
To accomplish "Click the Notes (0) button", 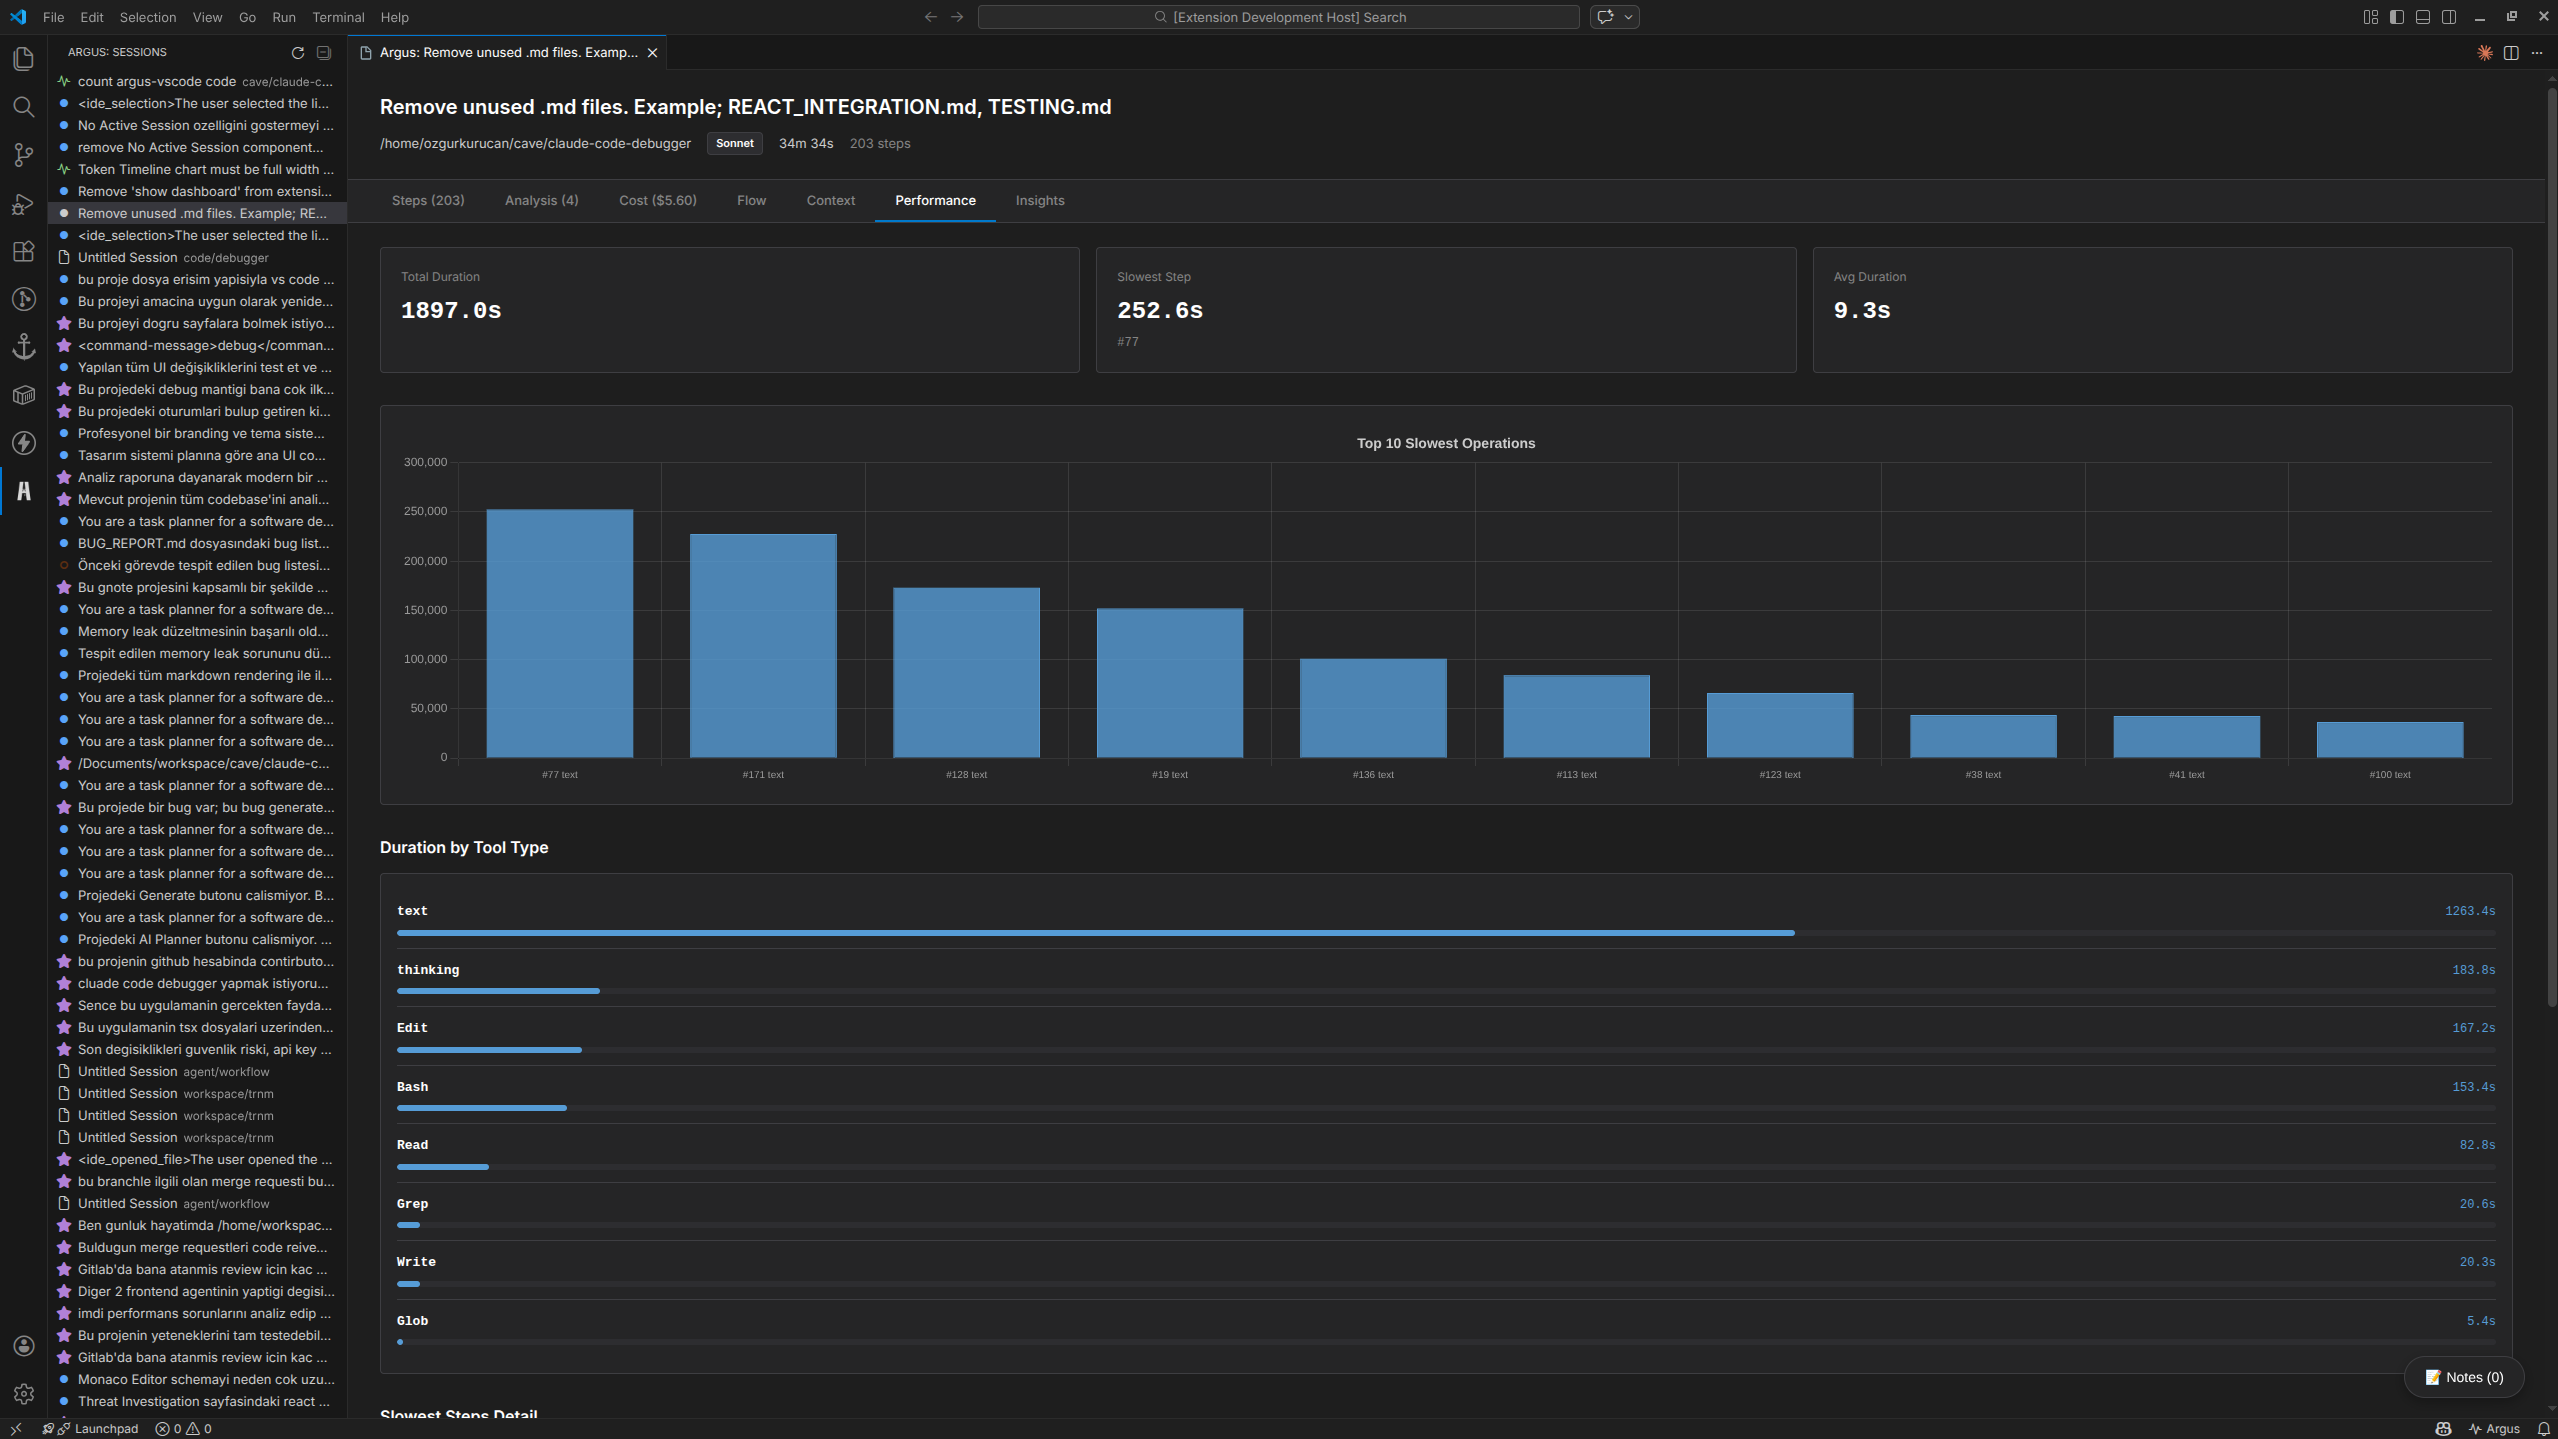I will pos(2462,1376).
